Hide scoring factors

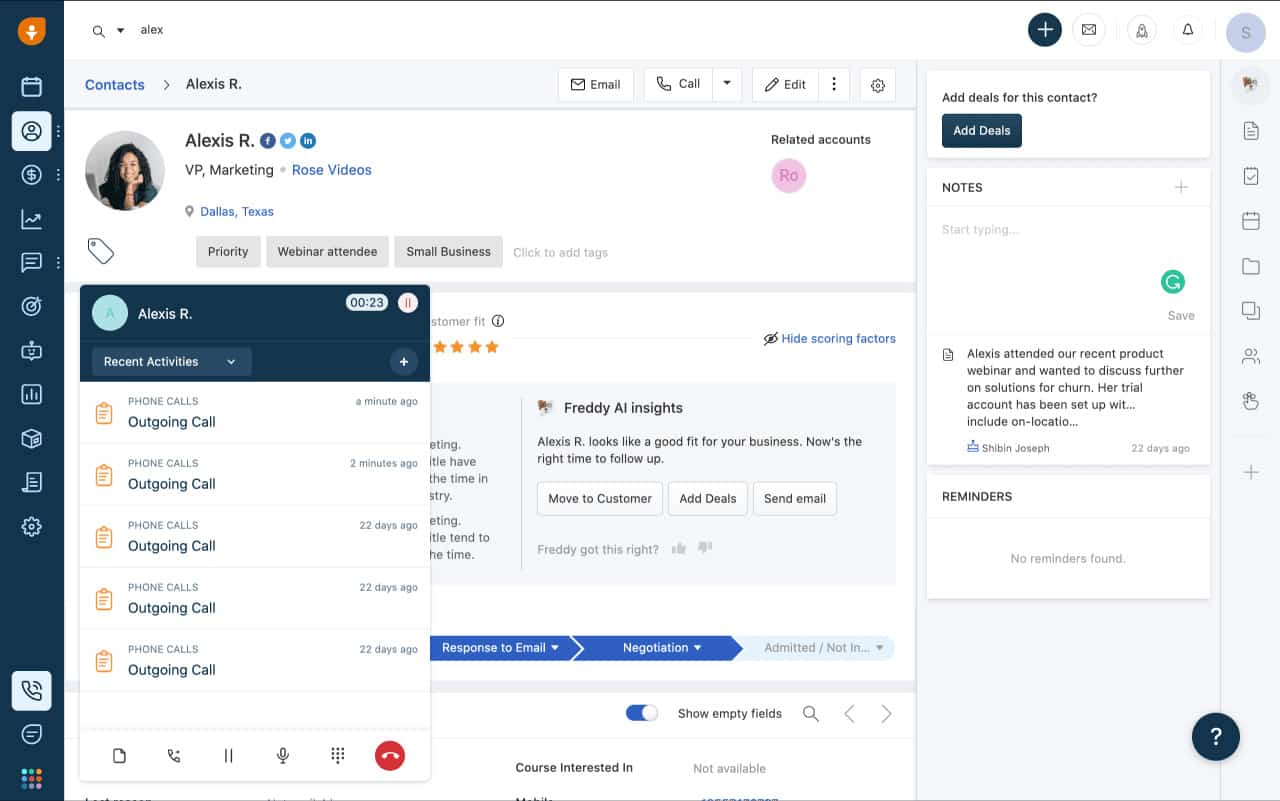[829, 339]
